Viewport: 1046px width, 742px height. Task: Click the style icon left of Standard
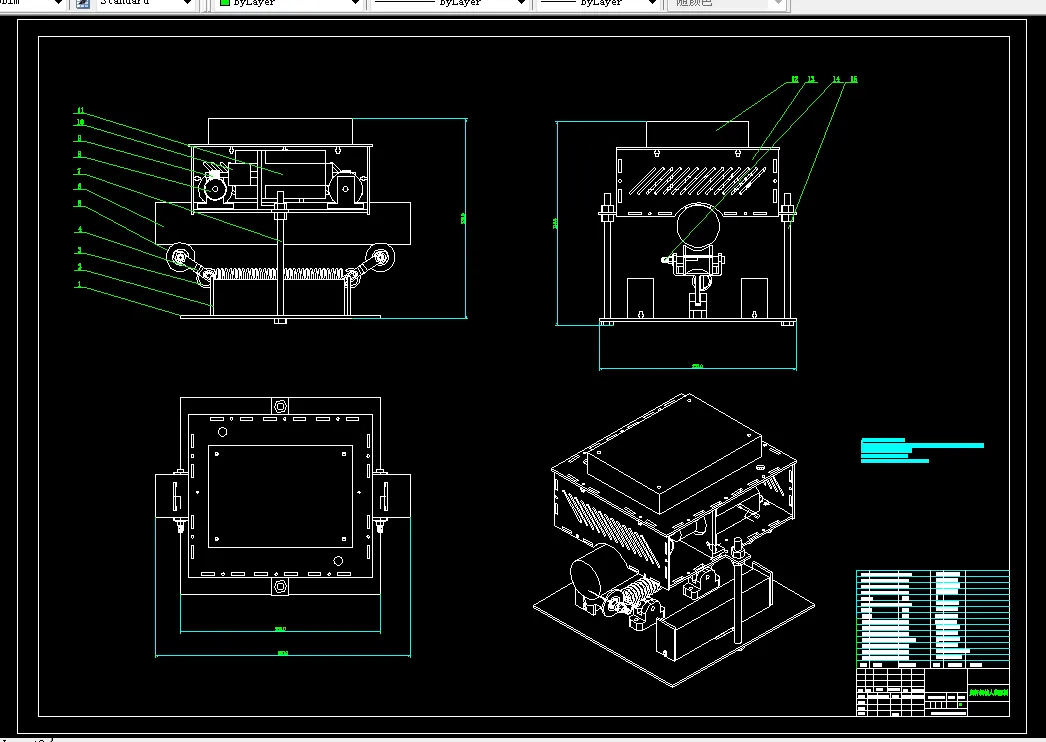83,3
